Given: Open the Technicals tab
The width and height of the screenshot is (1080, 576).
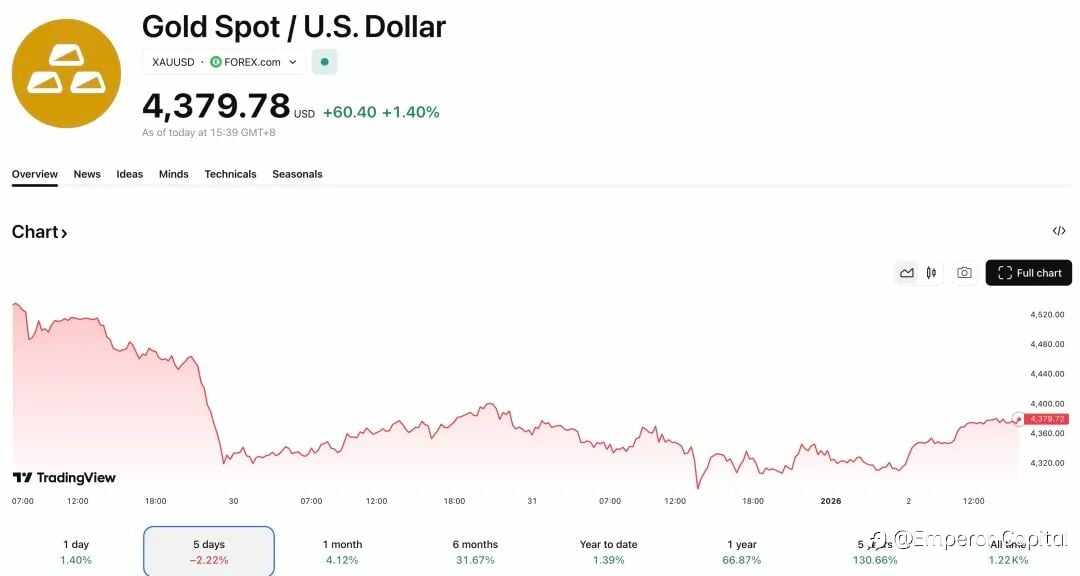Looking at the screenshot, I should pyautogui.click(x=230, y=174).
